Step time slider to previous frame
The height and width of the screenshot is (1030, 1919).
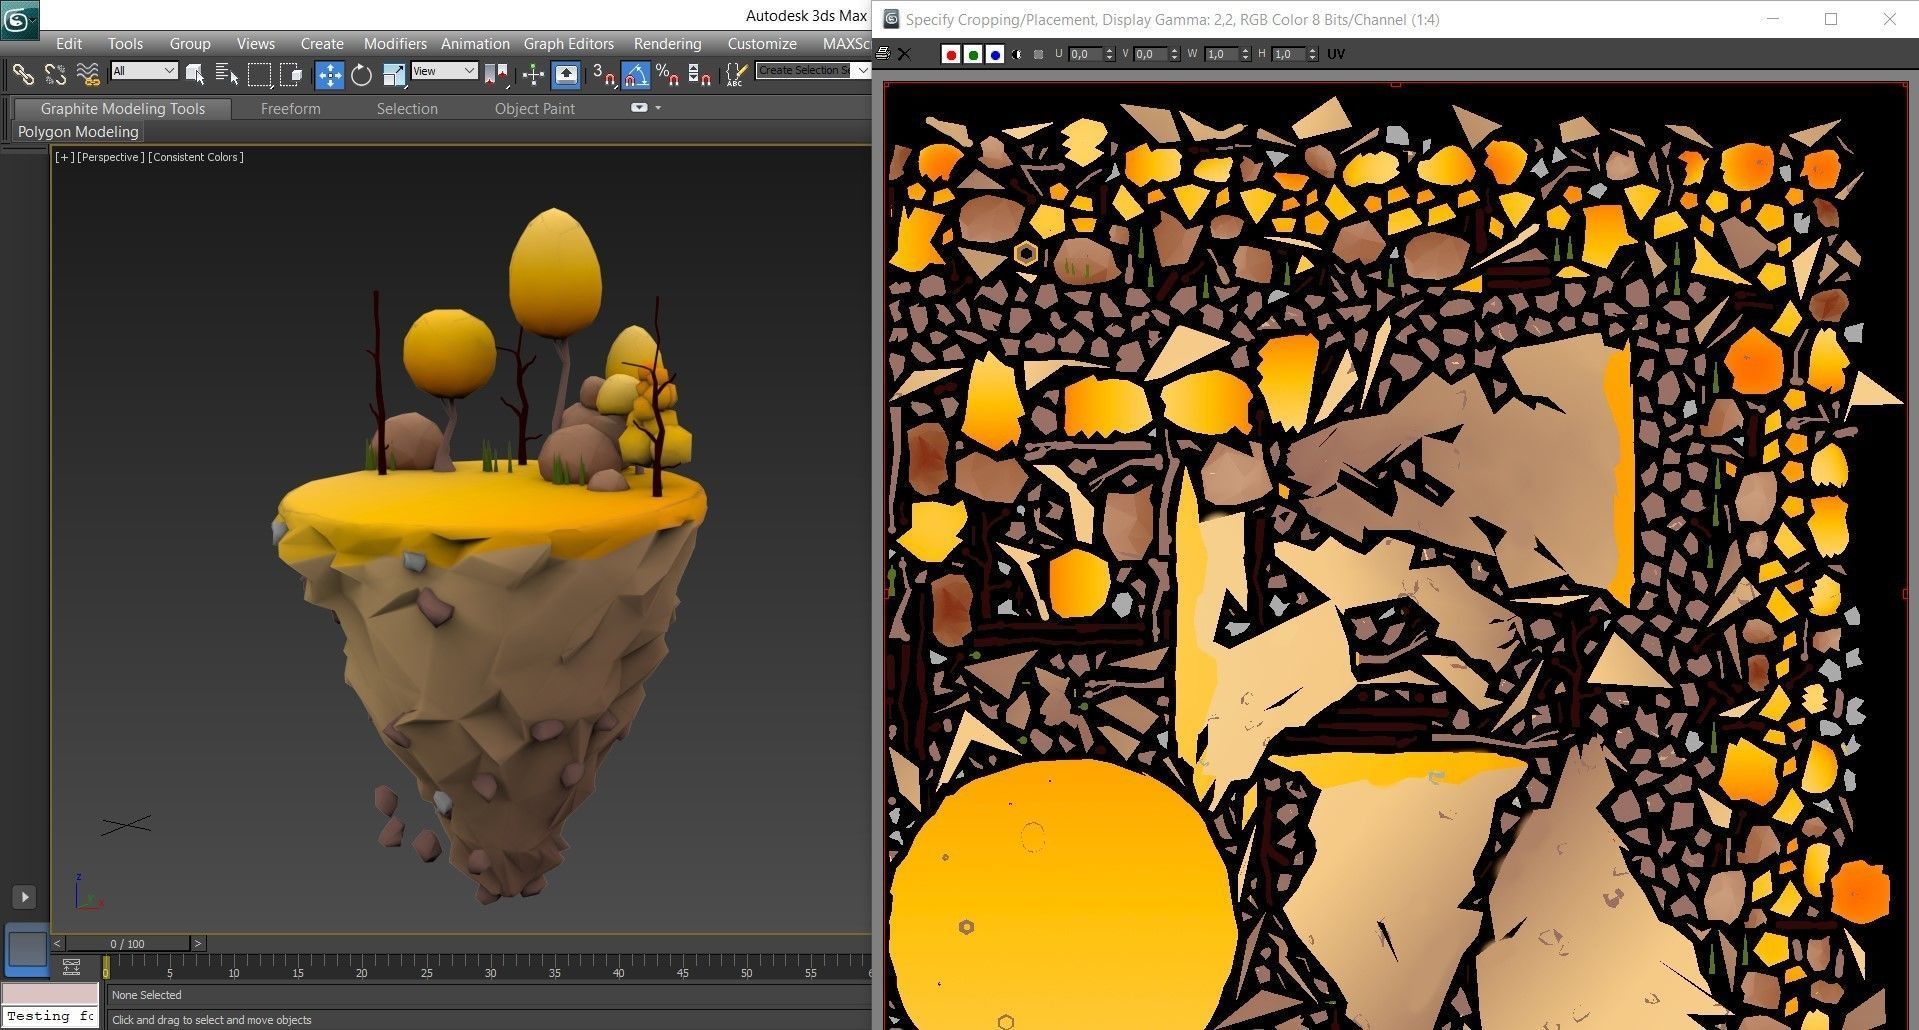[57, 943]
